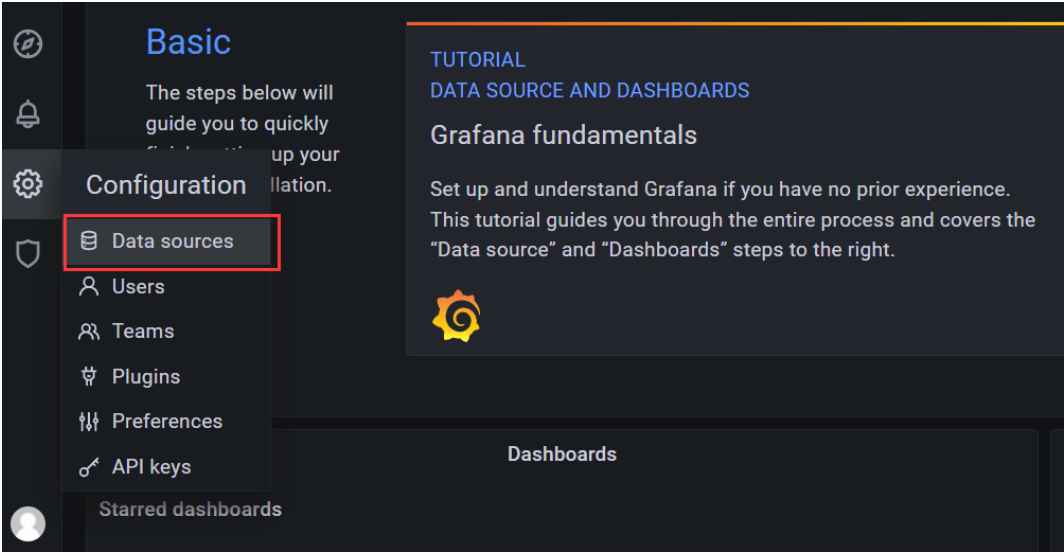This screenshot has width=1064, height=556.
Task: Click the plug icon beside Plugins
Action: [x=89, y=376]
